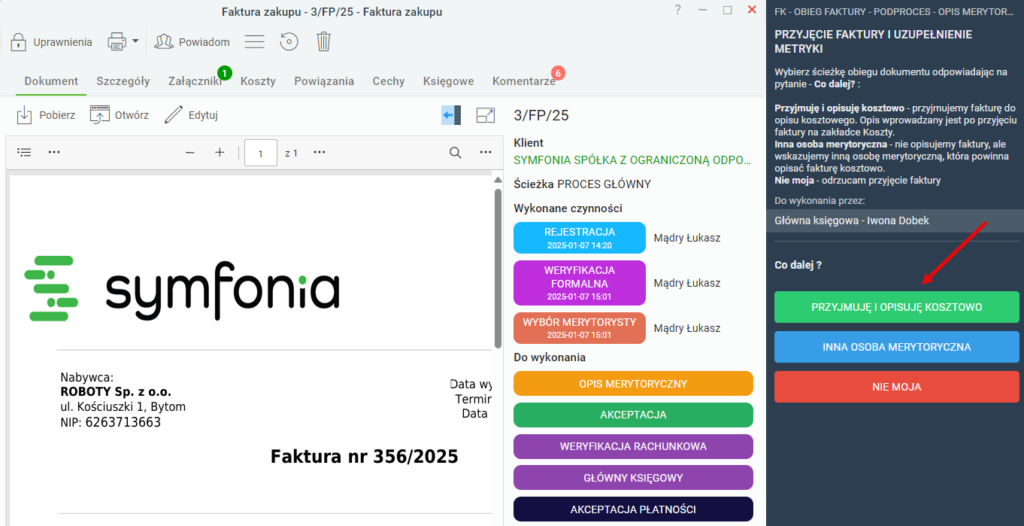Click GŁÓWNY KSIĘGOWY step

(633, 478)
